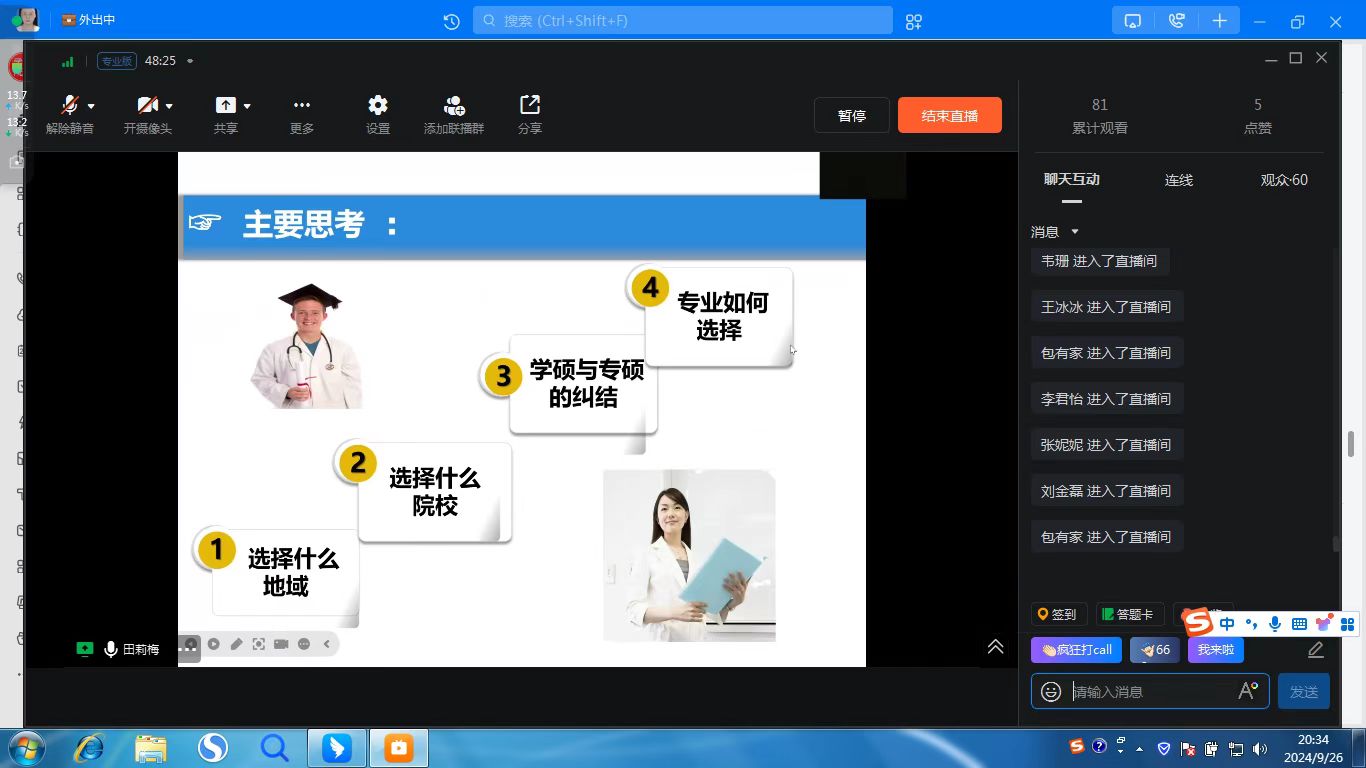Unmute the microphone (解除静音)
Screen dimensions: 1366x768
[68, 106]
